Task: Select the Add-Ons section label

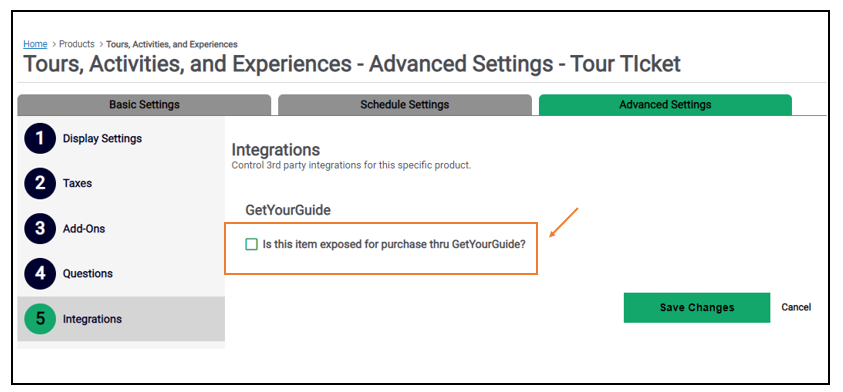Action: pyautogui.click(x=84, y=229)
